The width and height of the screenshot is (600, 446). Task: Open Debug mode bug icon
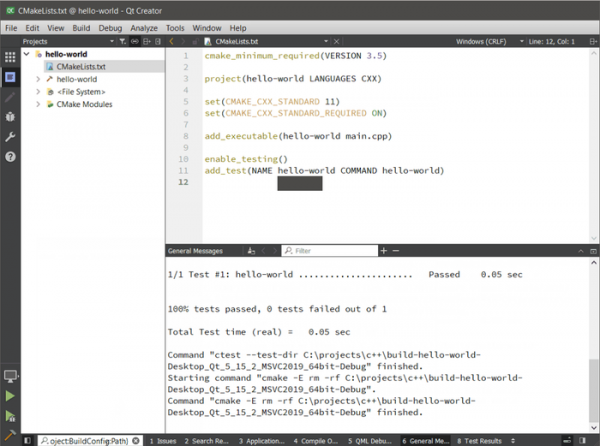(10, 116)
